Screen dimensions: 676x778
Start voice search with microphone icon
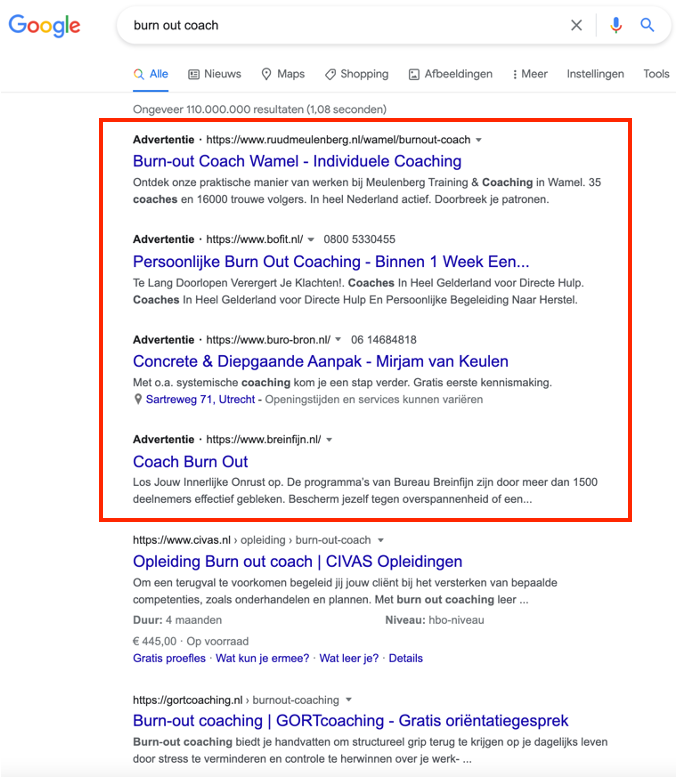pos(616,25)
